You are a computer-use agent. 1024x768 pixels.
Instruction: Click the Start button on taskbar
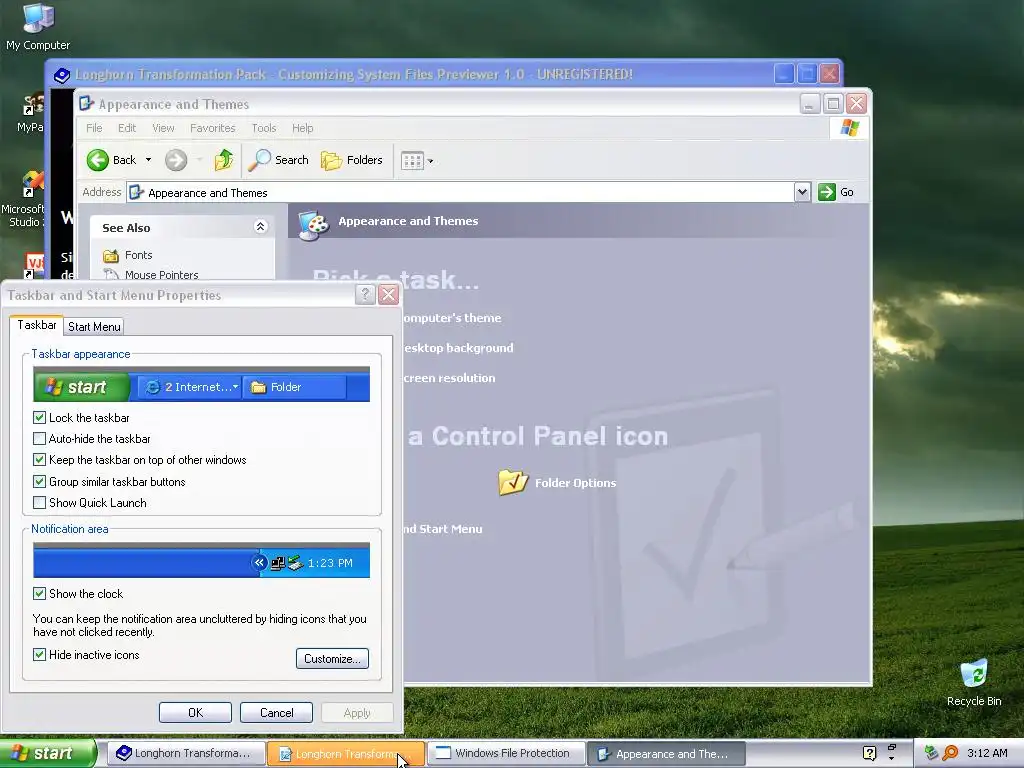point(47,753)
